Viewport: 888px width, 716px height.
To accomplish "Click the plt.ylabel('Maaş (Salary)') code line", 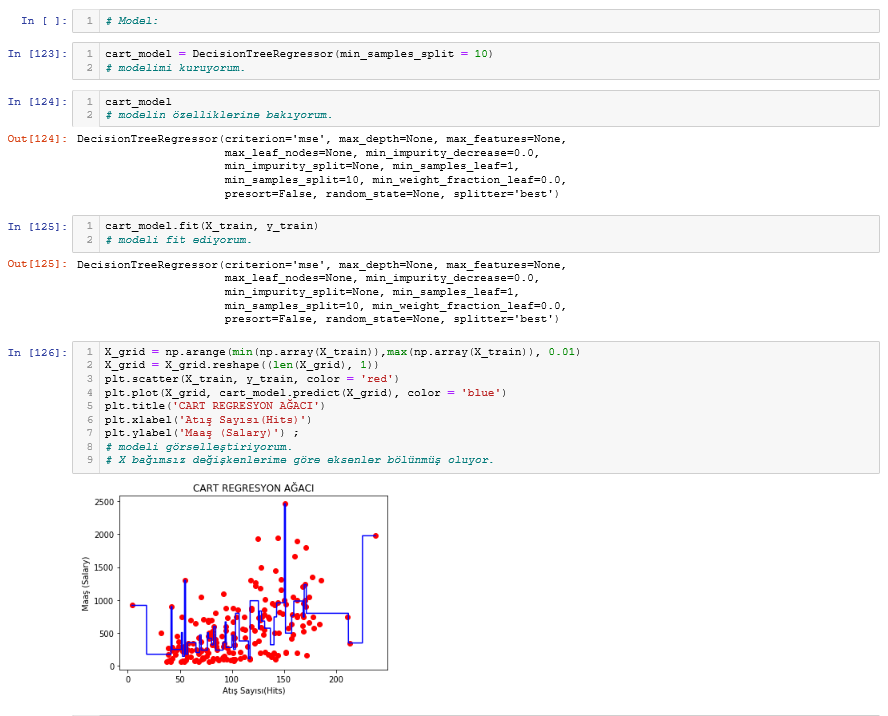I will pyautogui.click(x=202, y=433).
